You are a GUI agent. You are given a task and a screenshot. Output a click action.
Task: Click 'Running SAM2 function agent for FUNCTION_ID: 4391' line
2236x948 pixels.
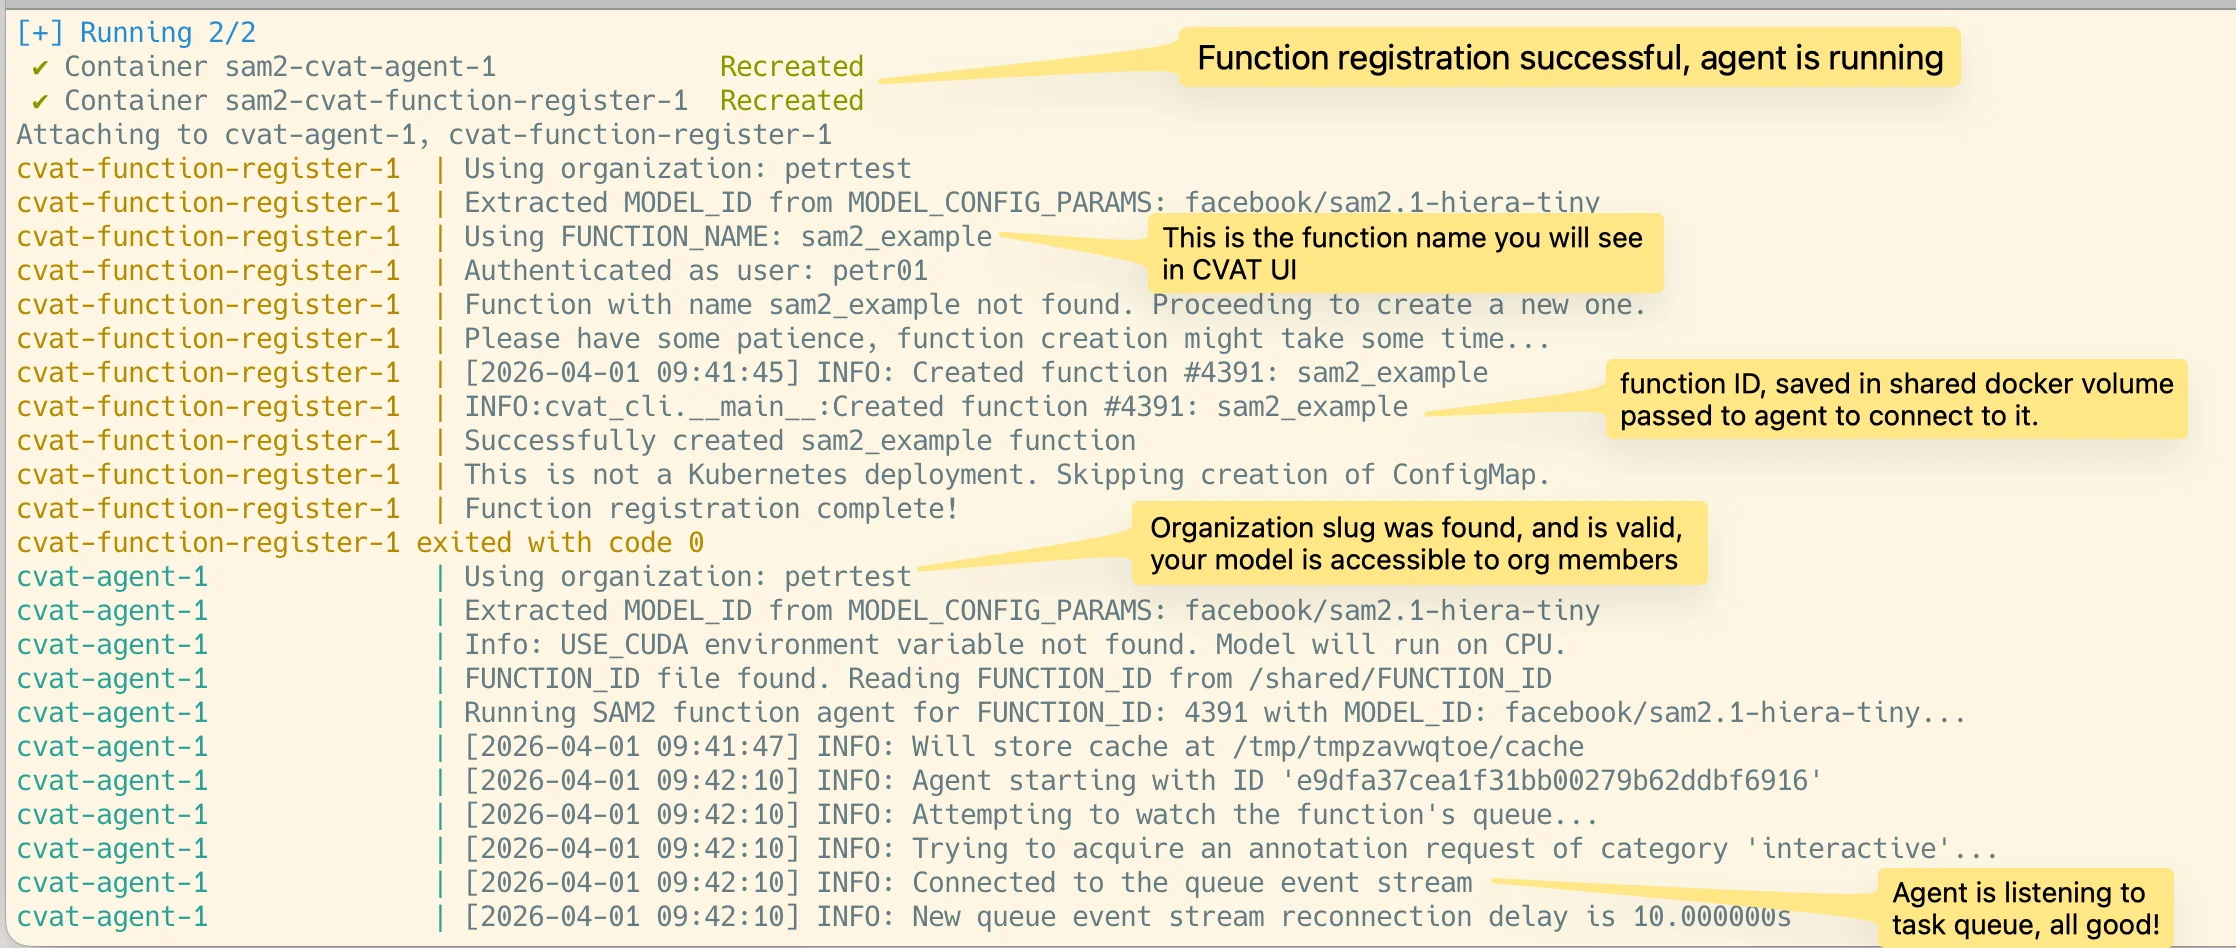click(x=1215, y=713)
